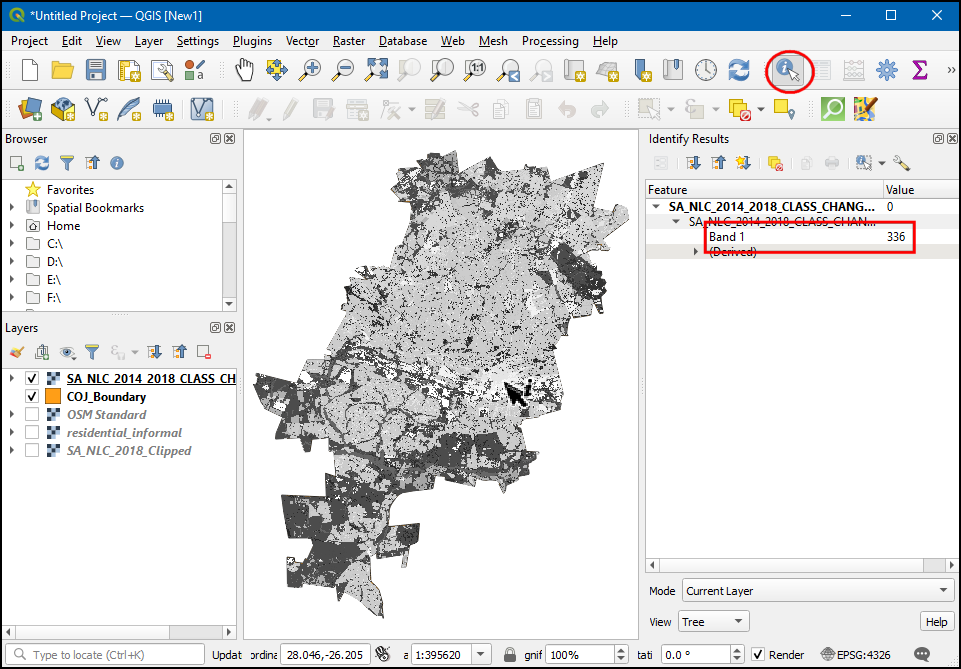Click the Help button in Identify Results
Image resolution: width=961 pixels, height=669 pixels.
[x=936, y=622]
